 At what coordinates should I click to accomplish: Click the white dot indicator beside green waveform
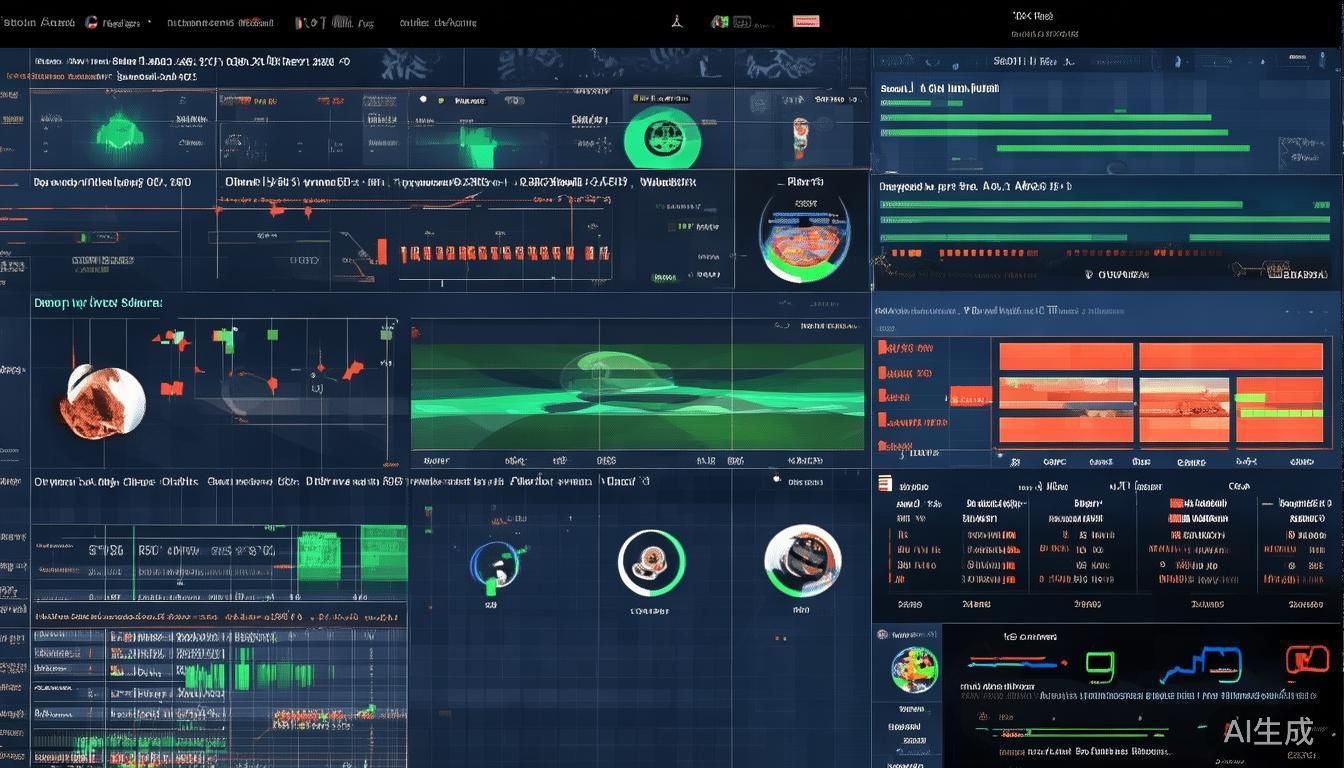click(424, 100)
